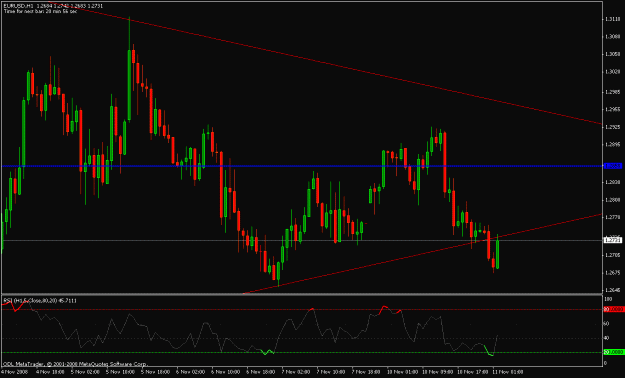Click the '4 Nov 2008' time axis label
The image size is (625, 378).
15,372
